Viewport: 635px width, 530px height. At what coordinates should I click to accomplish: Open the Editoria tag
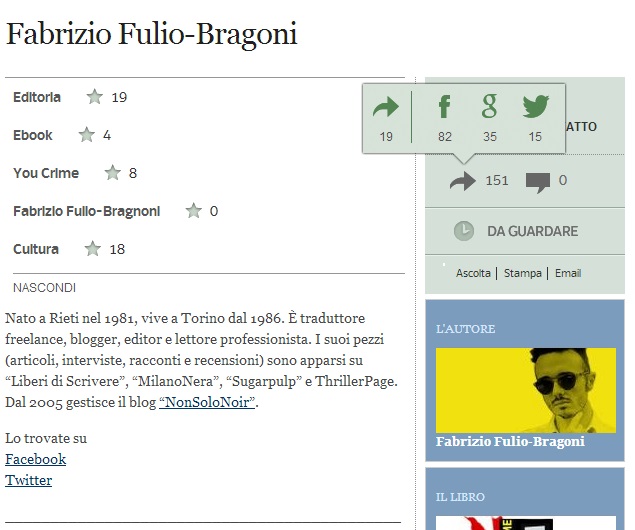click(37, 97)
